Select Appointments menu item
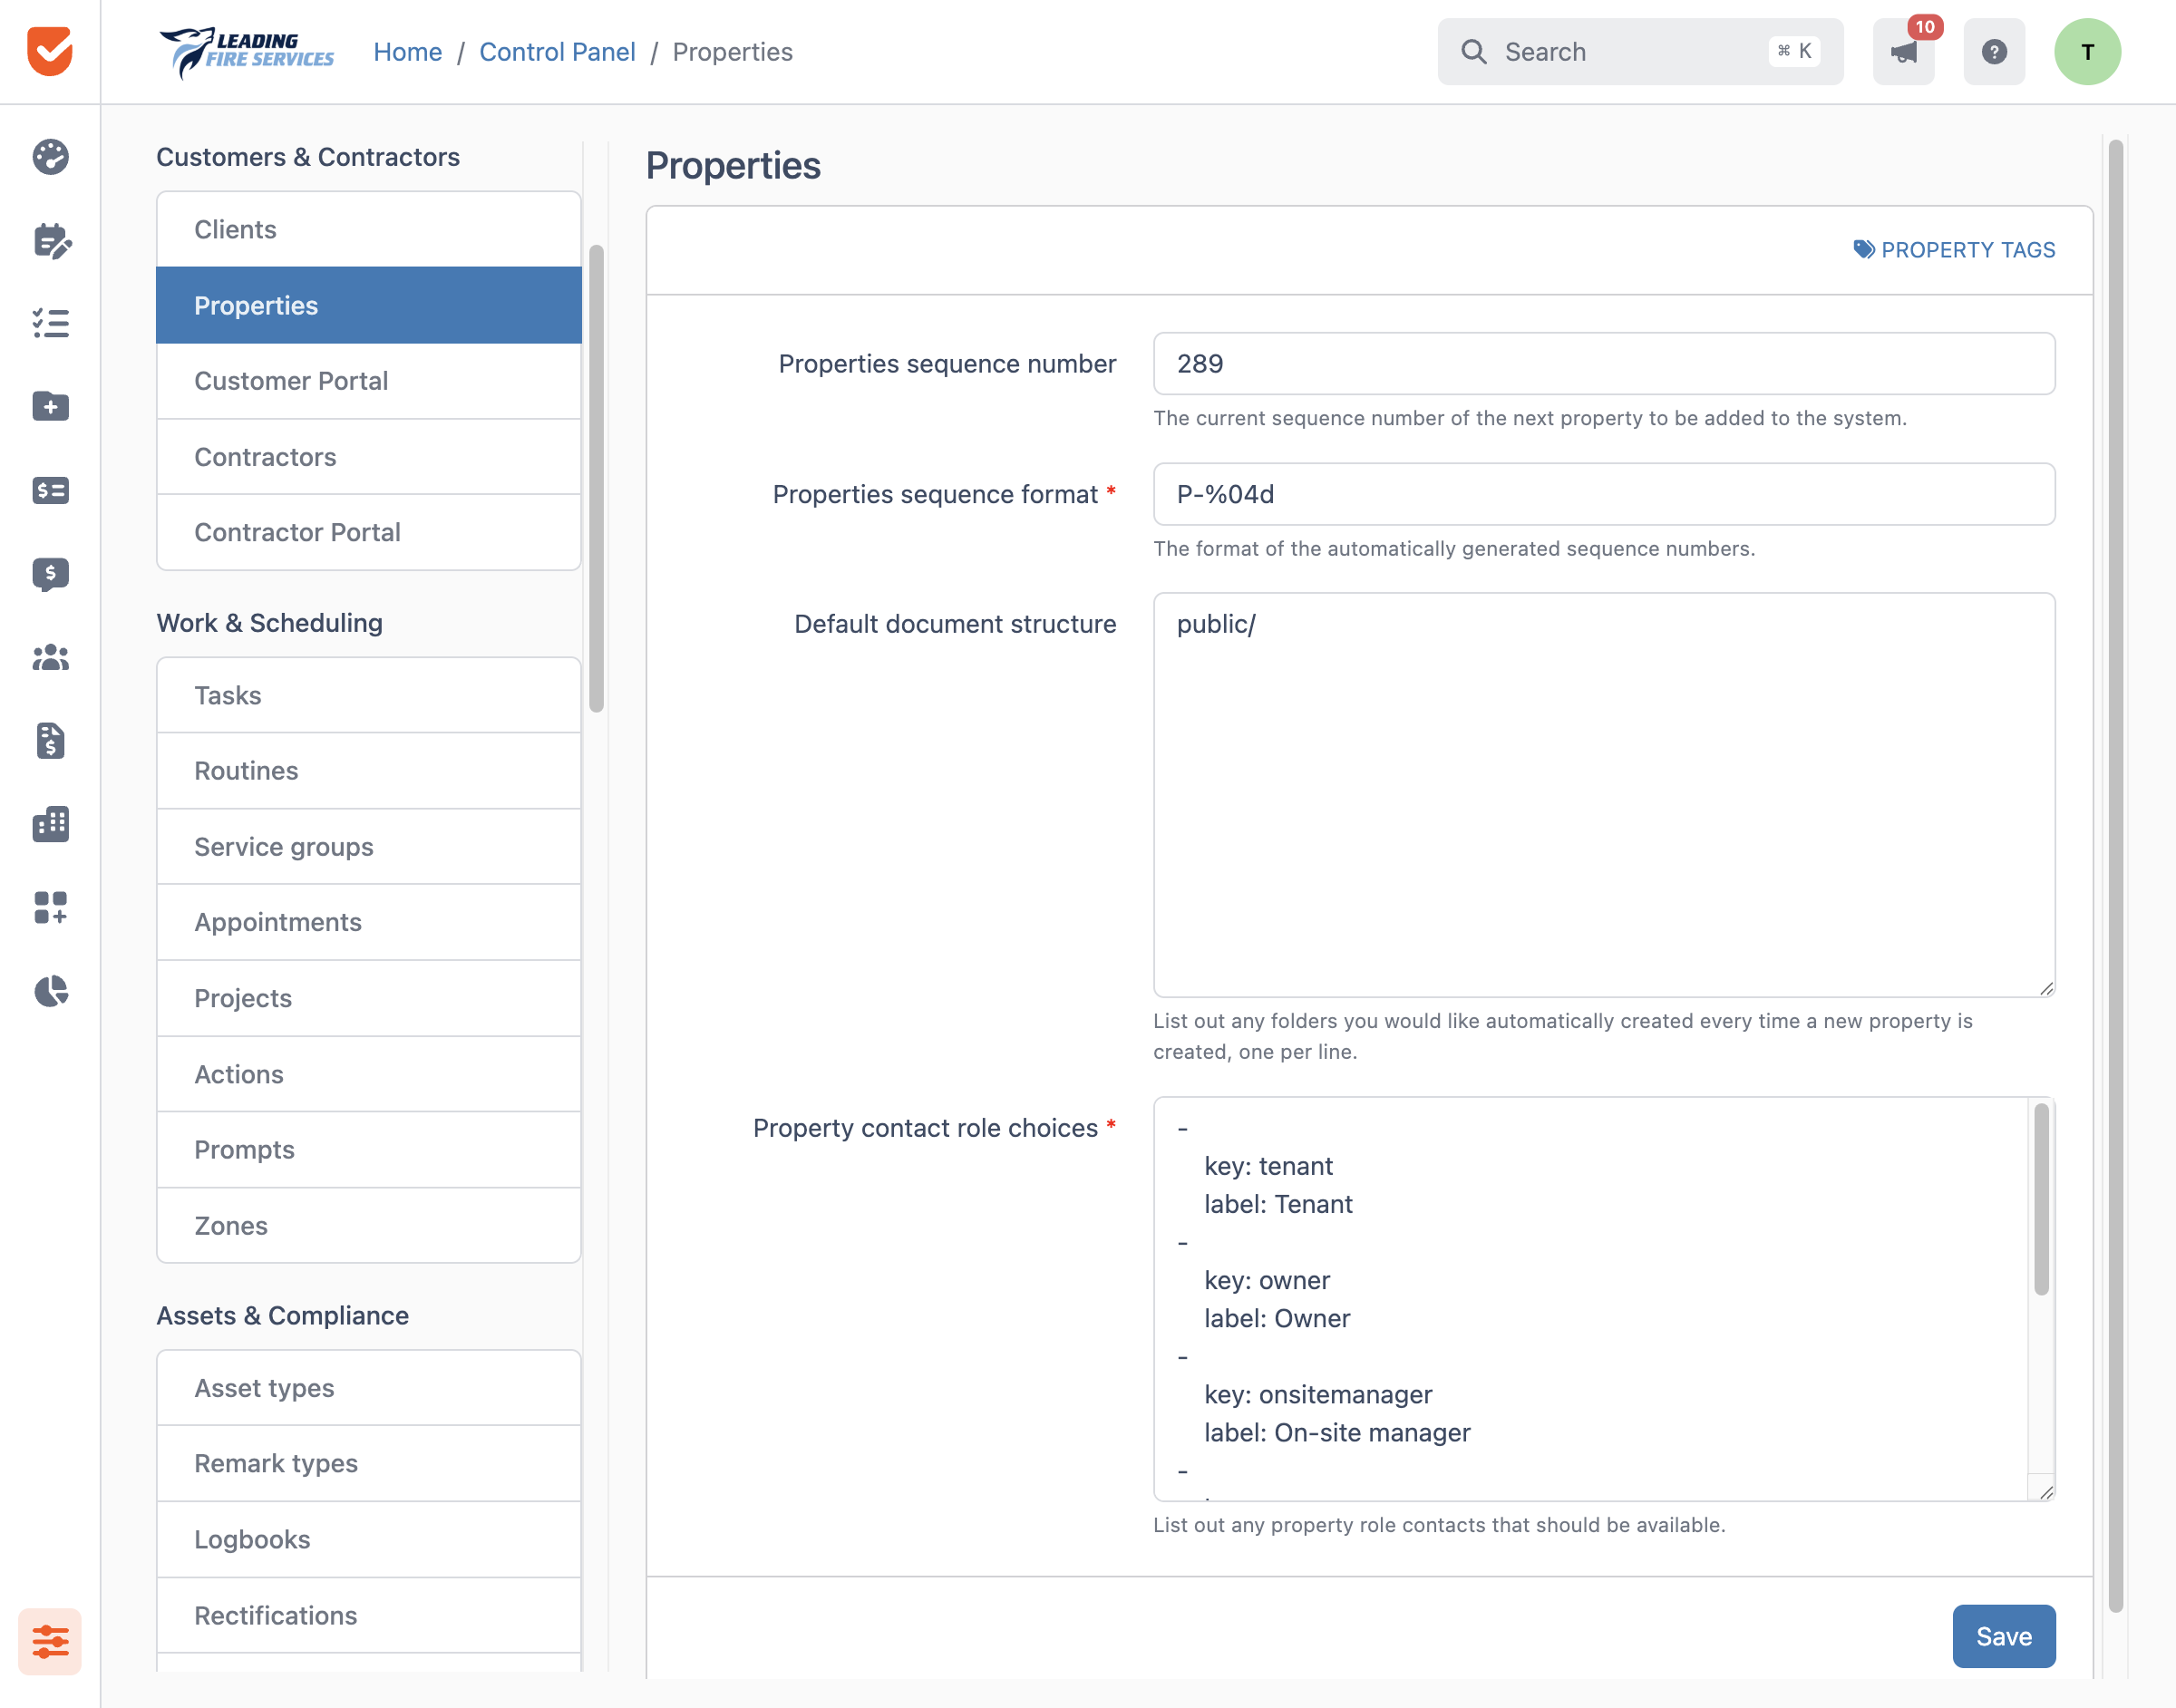Viewport: 2176px width, 1708px height. pos(368,922)
